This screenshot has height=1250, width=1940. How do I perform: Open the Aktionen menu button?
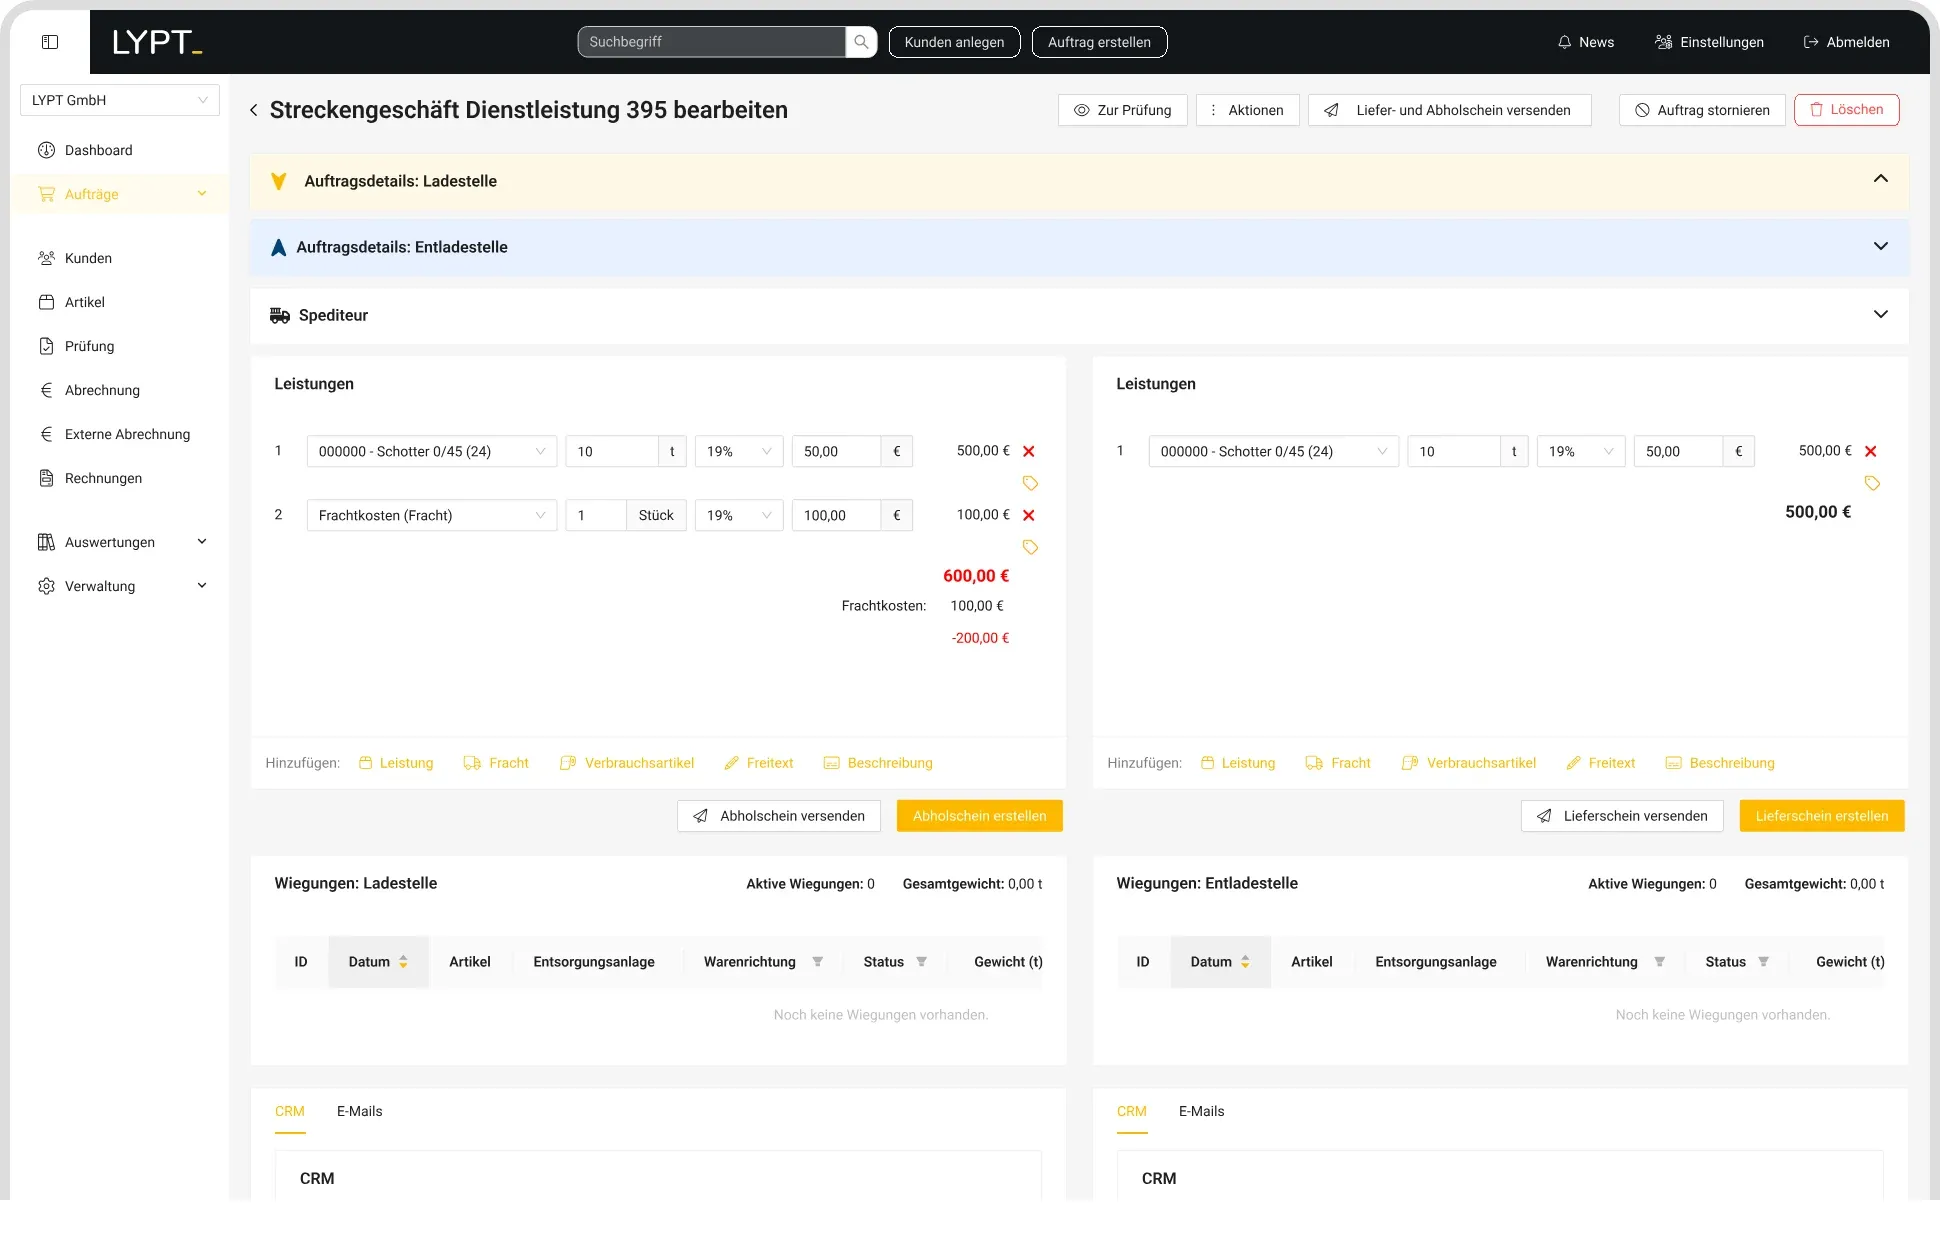1248,110
